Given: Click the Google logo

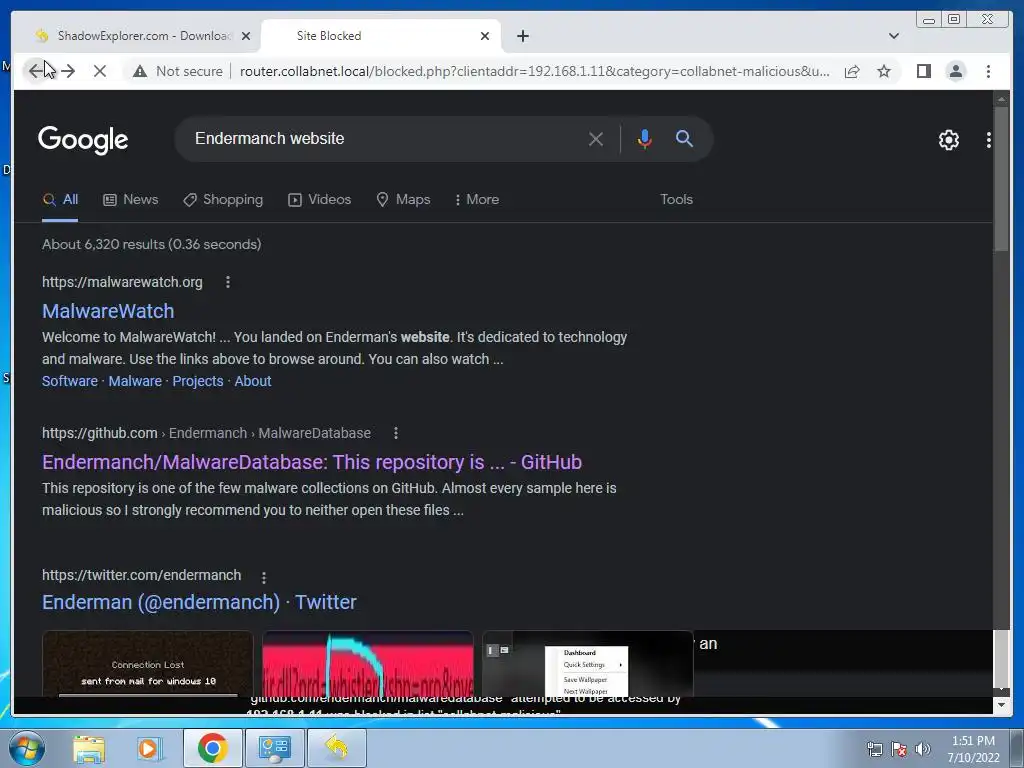Looking at the screenshot, I should pyautogui.click(x=83, y=140).
